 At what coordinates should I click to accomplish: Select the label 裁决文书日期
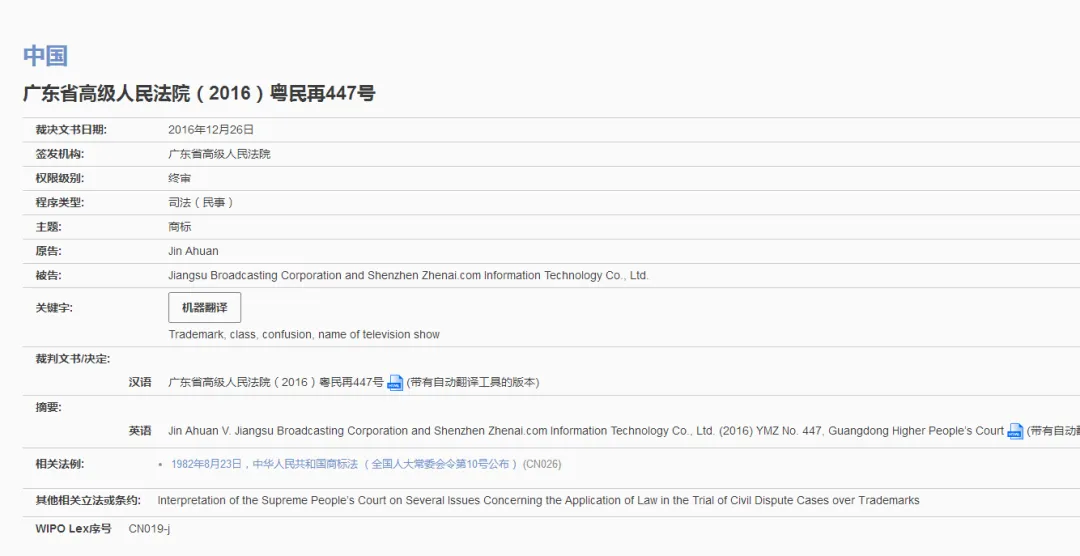[x=71, y=130]
